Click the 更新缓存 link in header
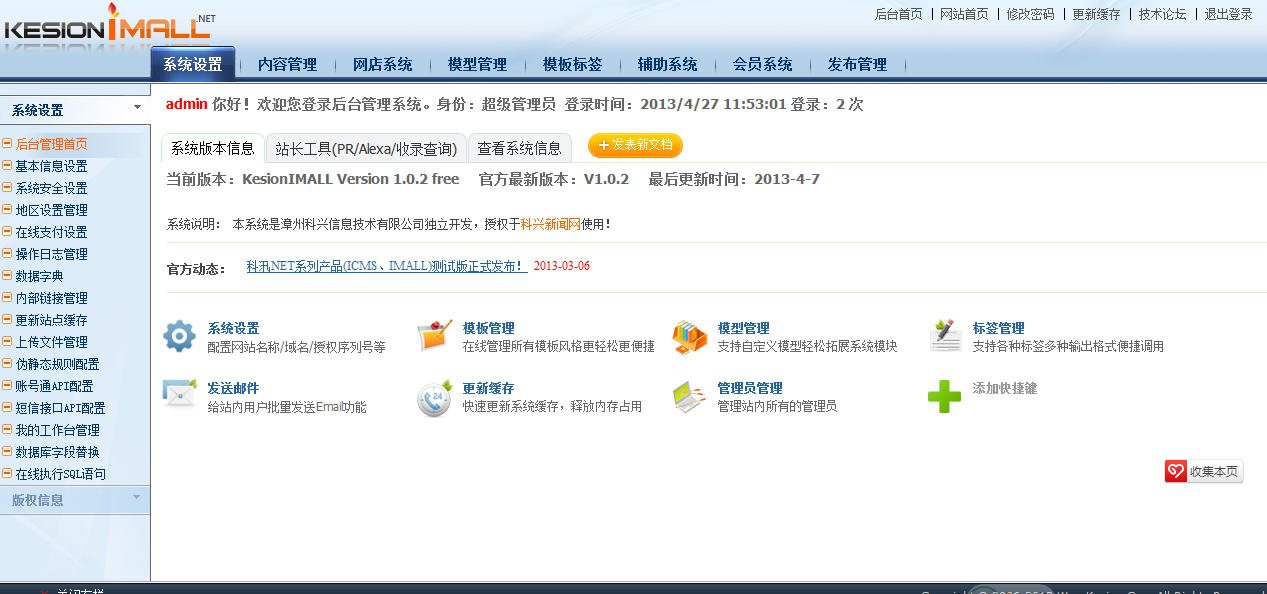The width and height of the screenshot is (1267, 594). [1096, 14]
